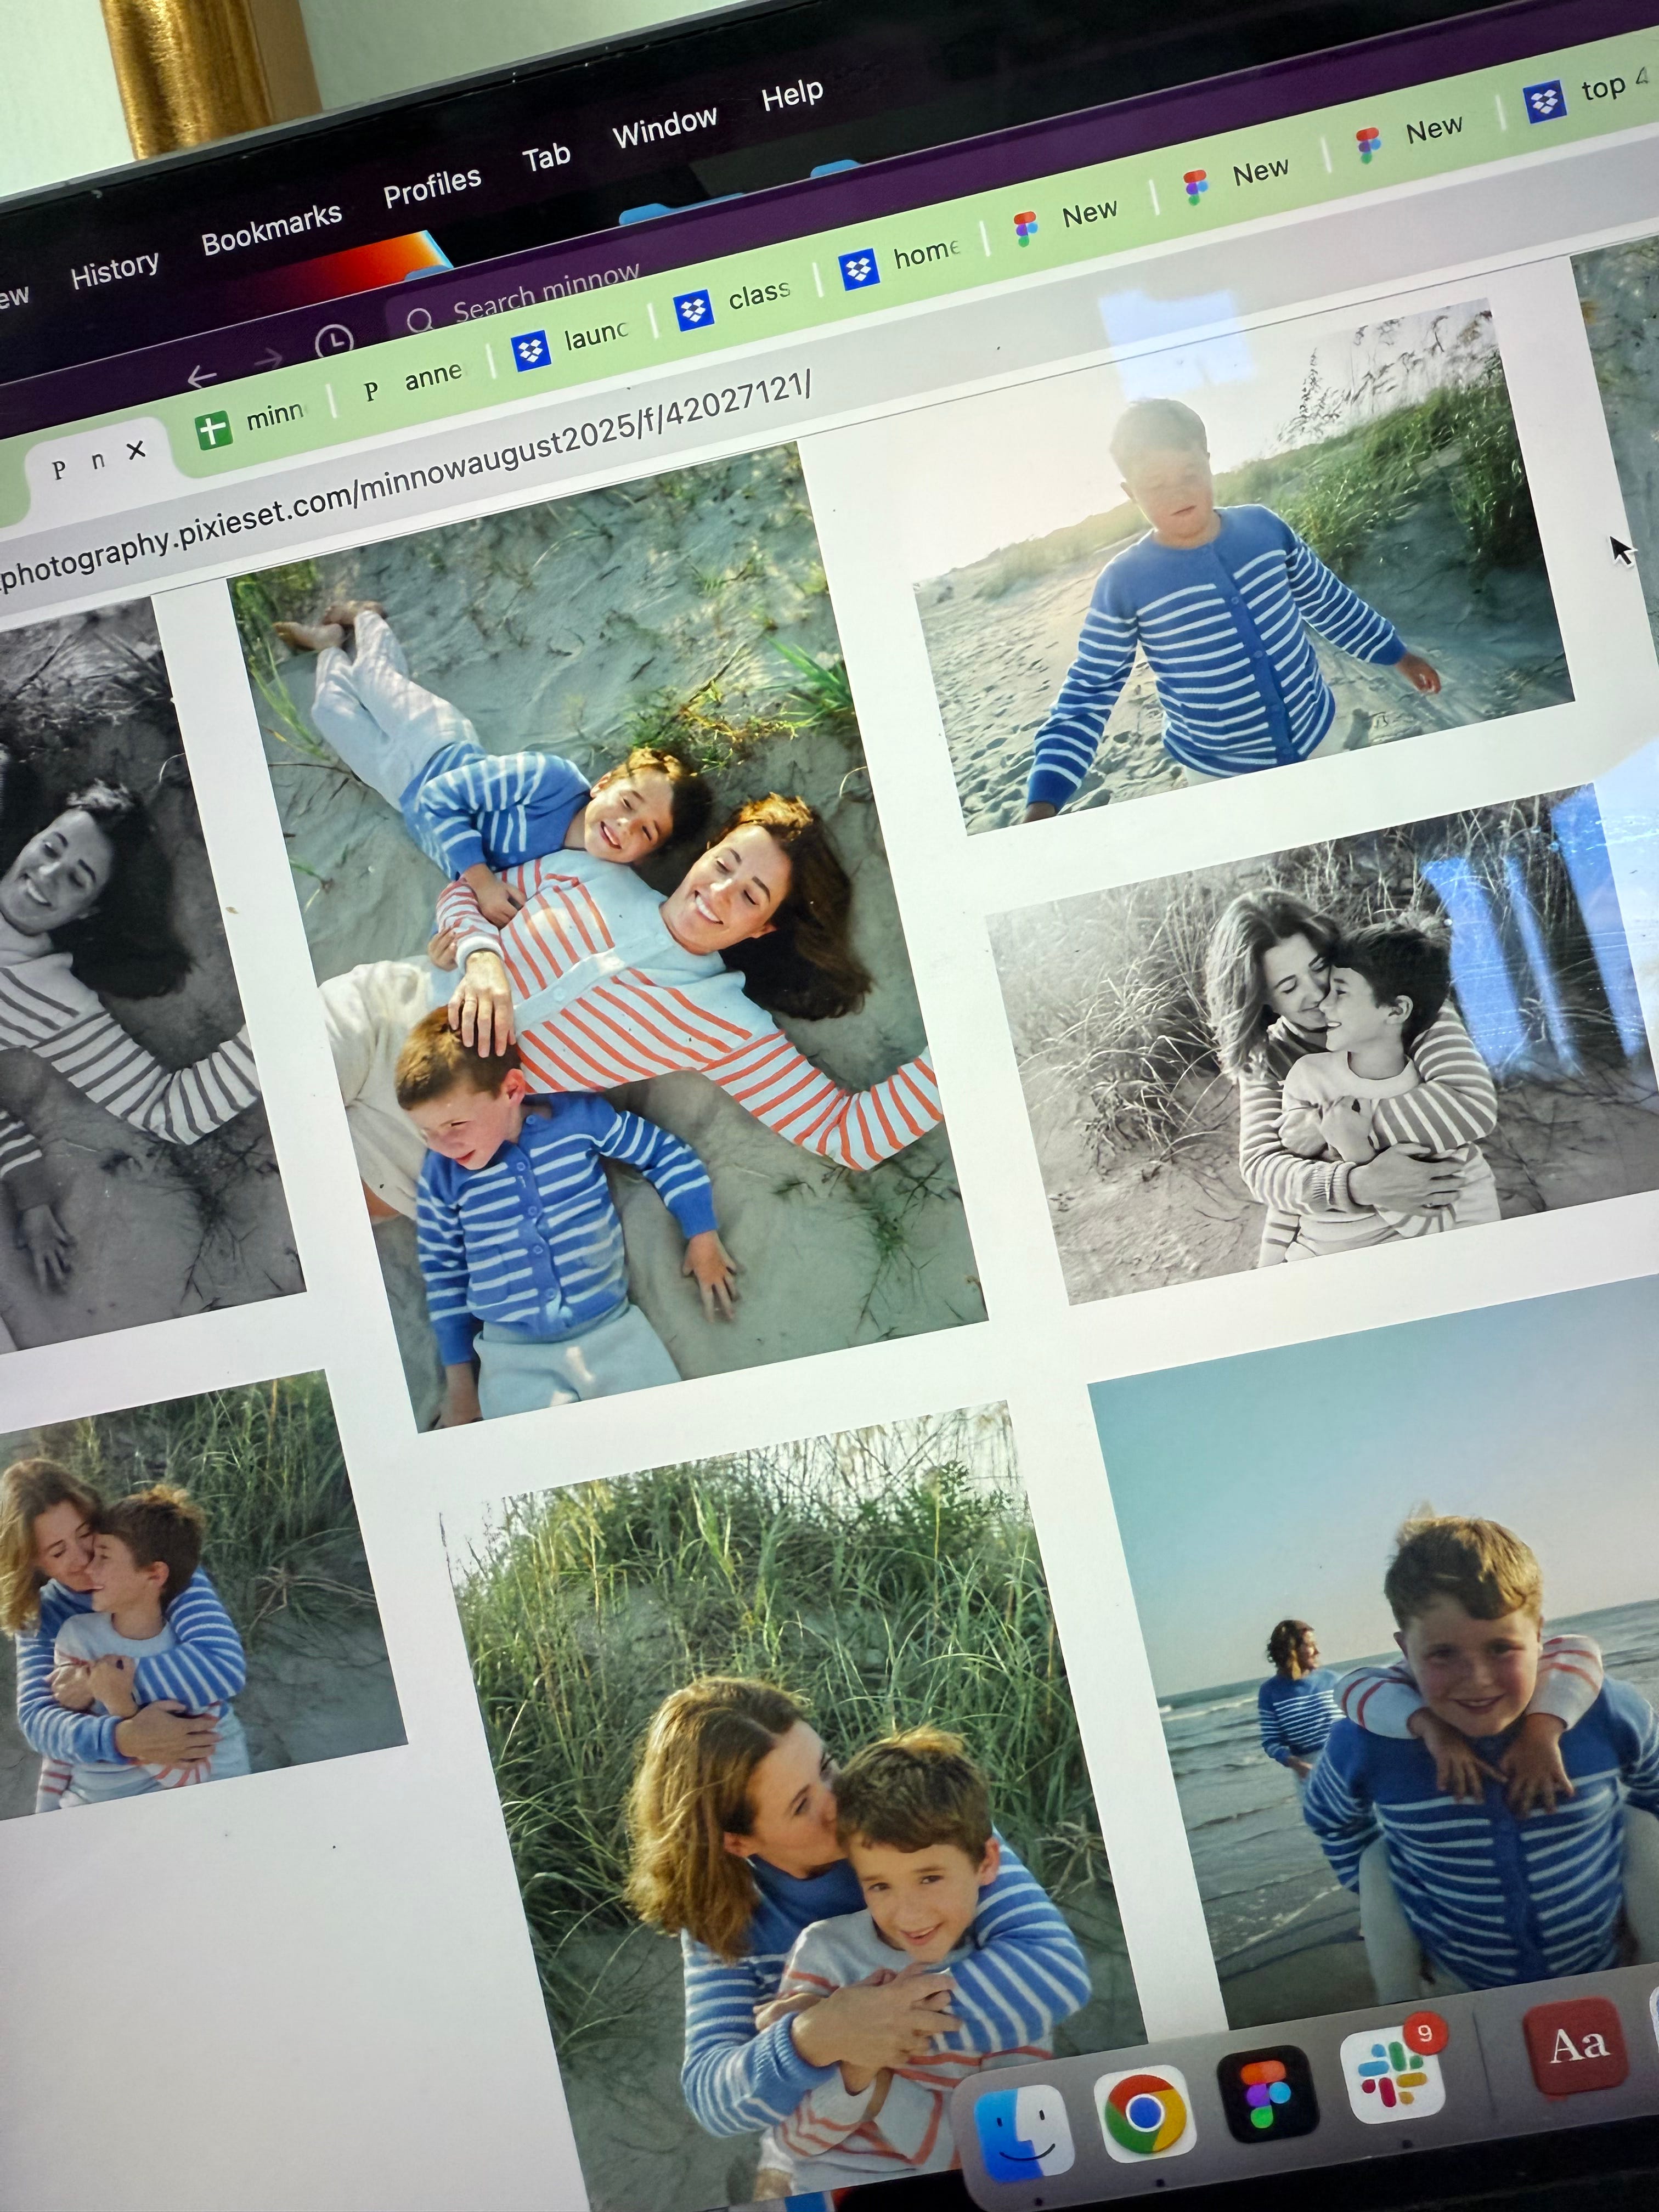Open the Bookmarks menu
The height and width of the screenshot is (2212, 1659).
coord(271,228)
